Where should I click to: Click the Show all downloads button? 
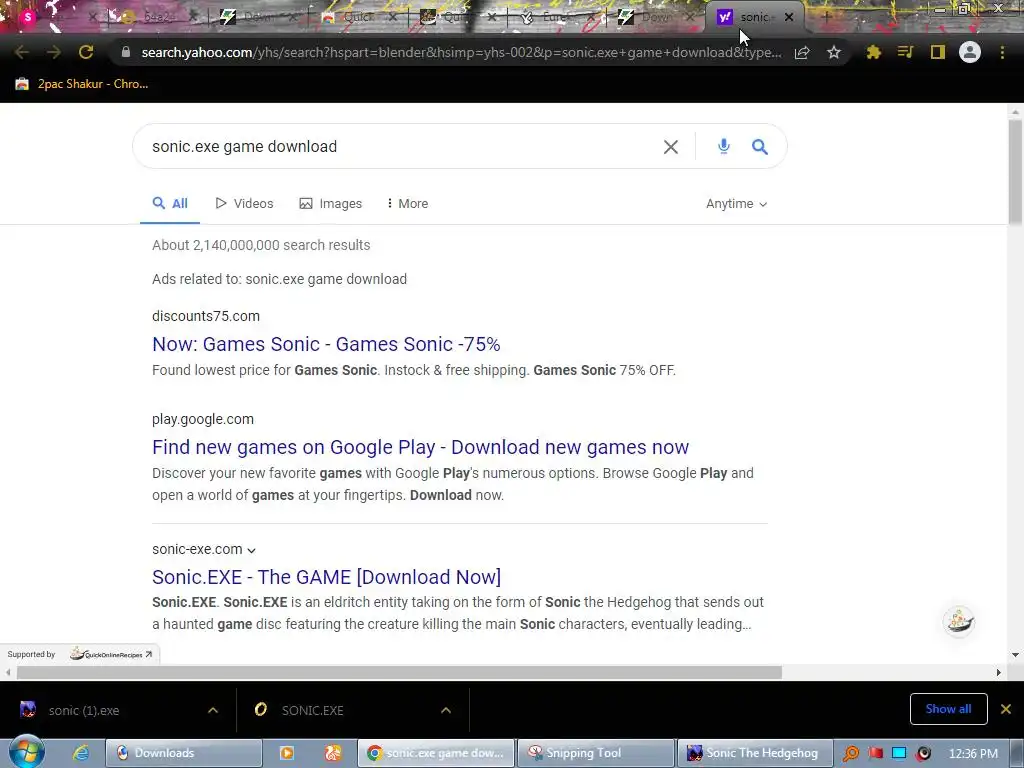[x=948, y=709]
